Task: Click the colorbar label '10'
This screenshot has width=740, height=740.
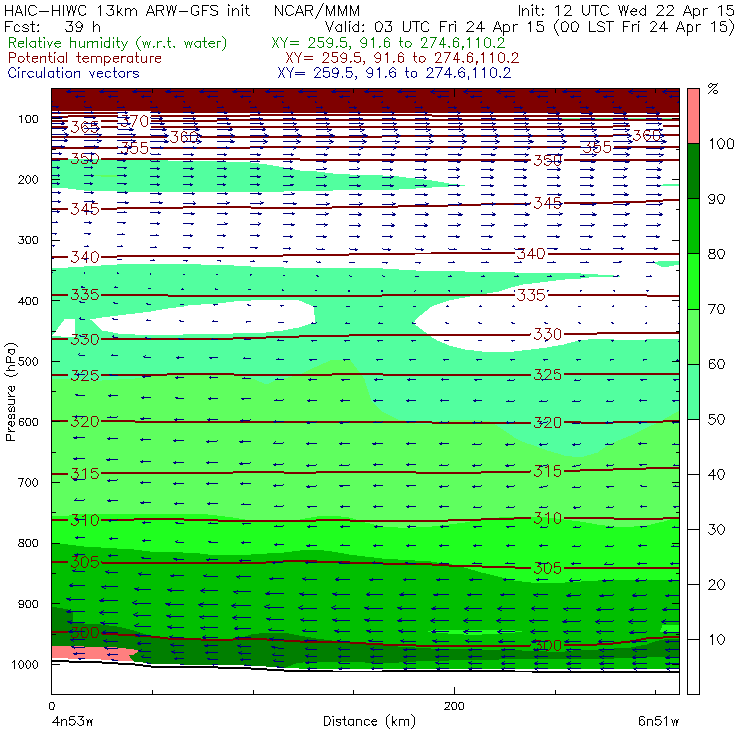Action: coord(716,640)
